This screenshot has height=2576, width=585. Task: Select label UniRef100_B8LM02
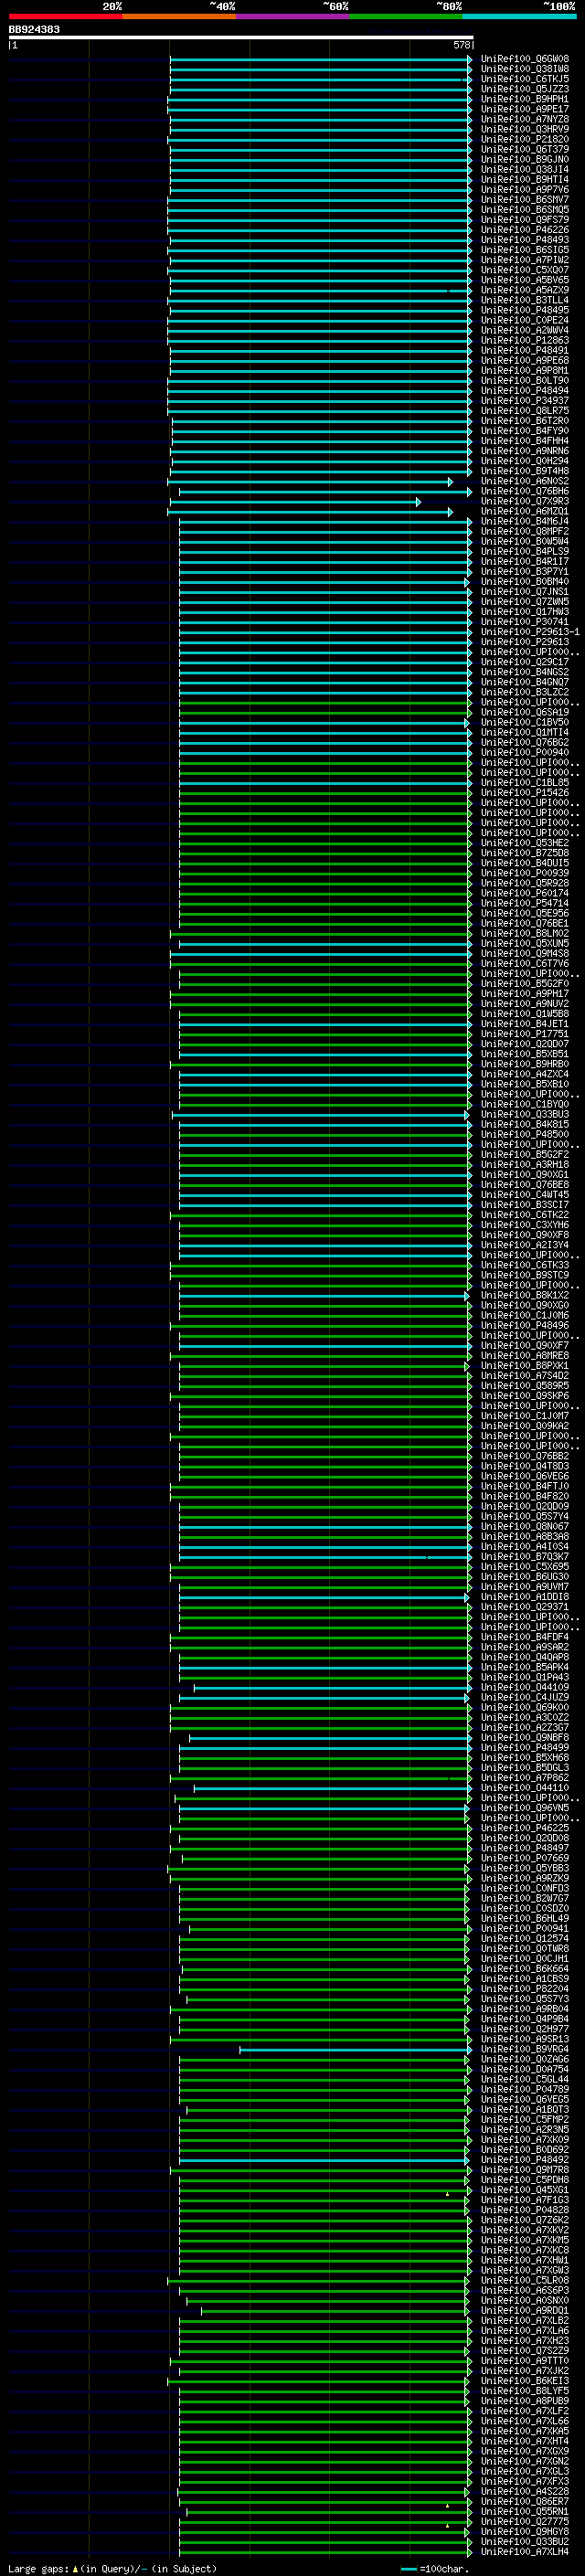tap(525, 934)
